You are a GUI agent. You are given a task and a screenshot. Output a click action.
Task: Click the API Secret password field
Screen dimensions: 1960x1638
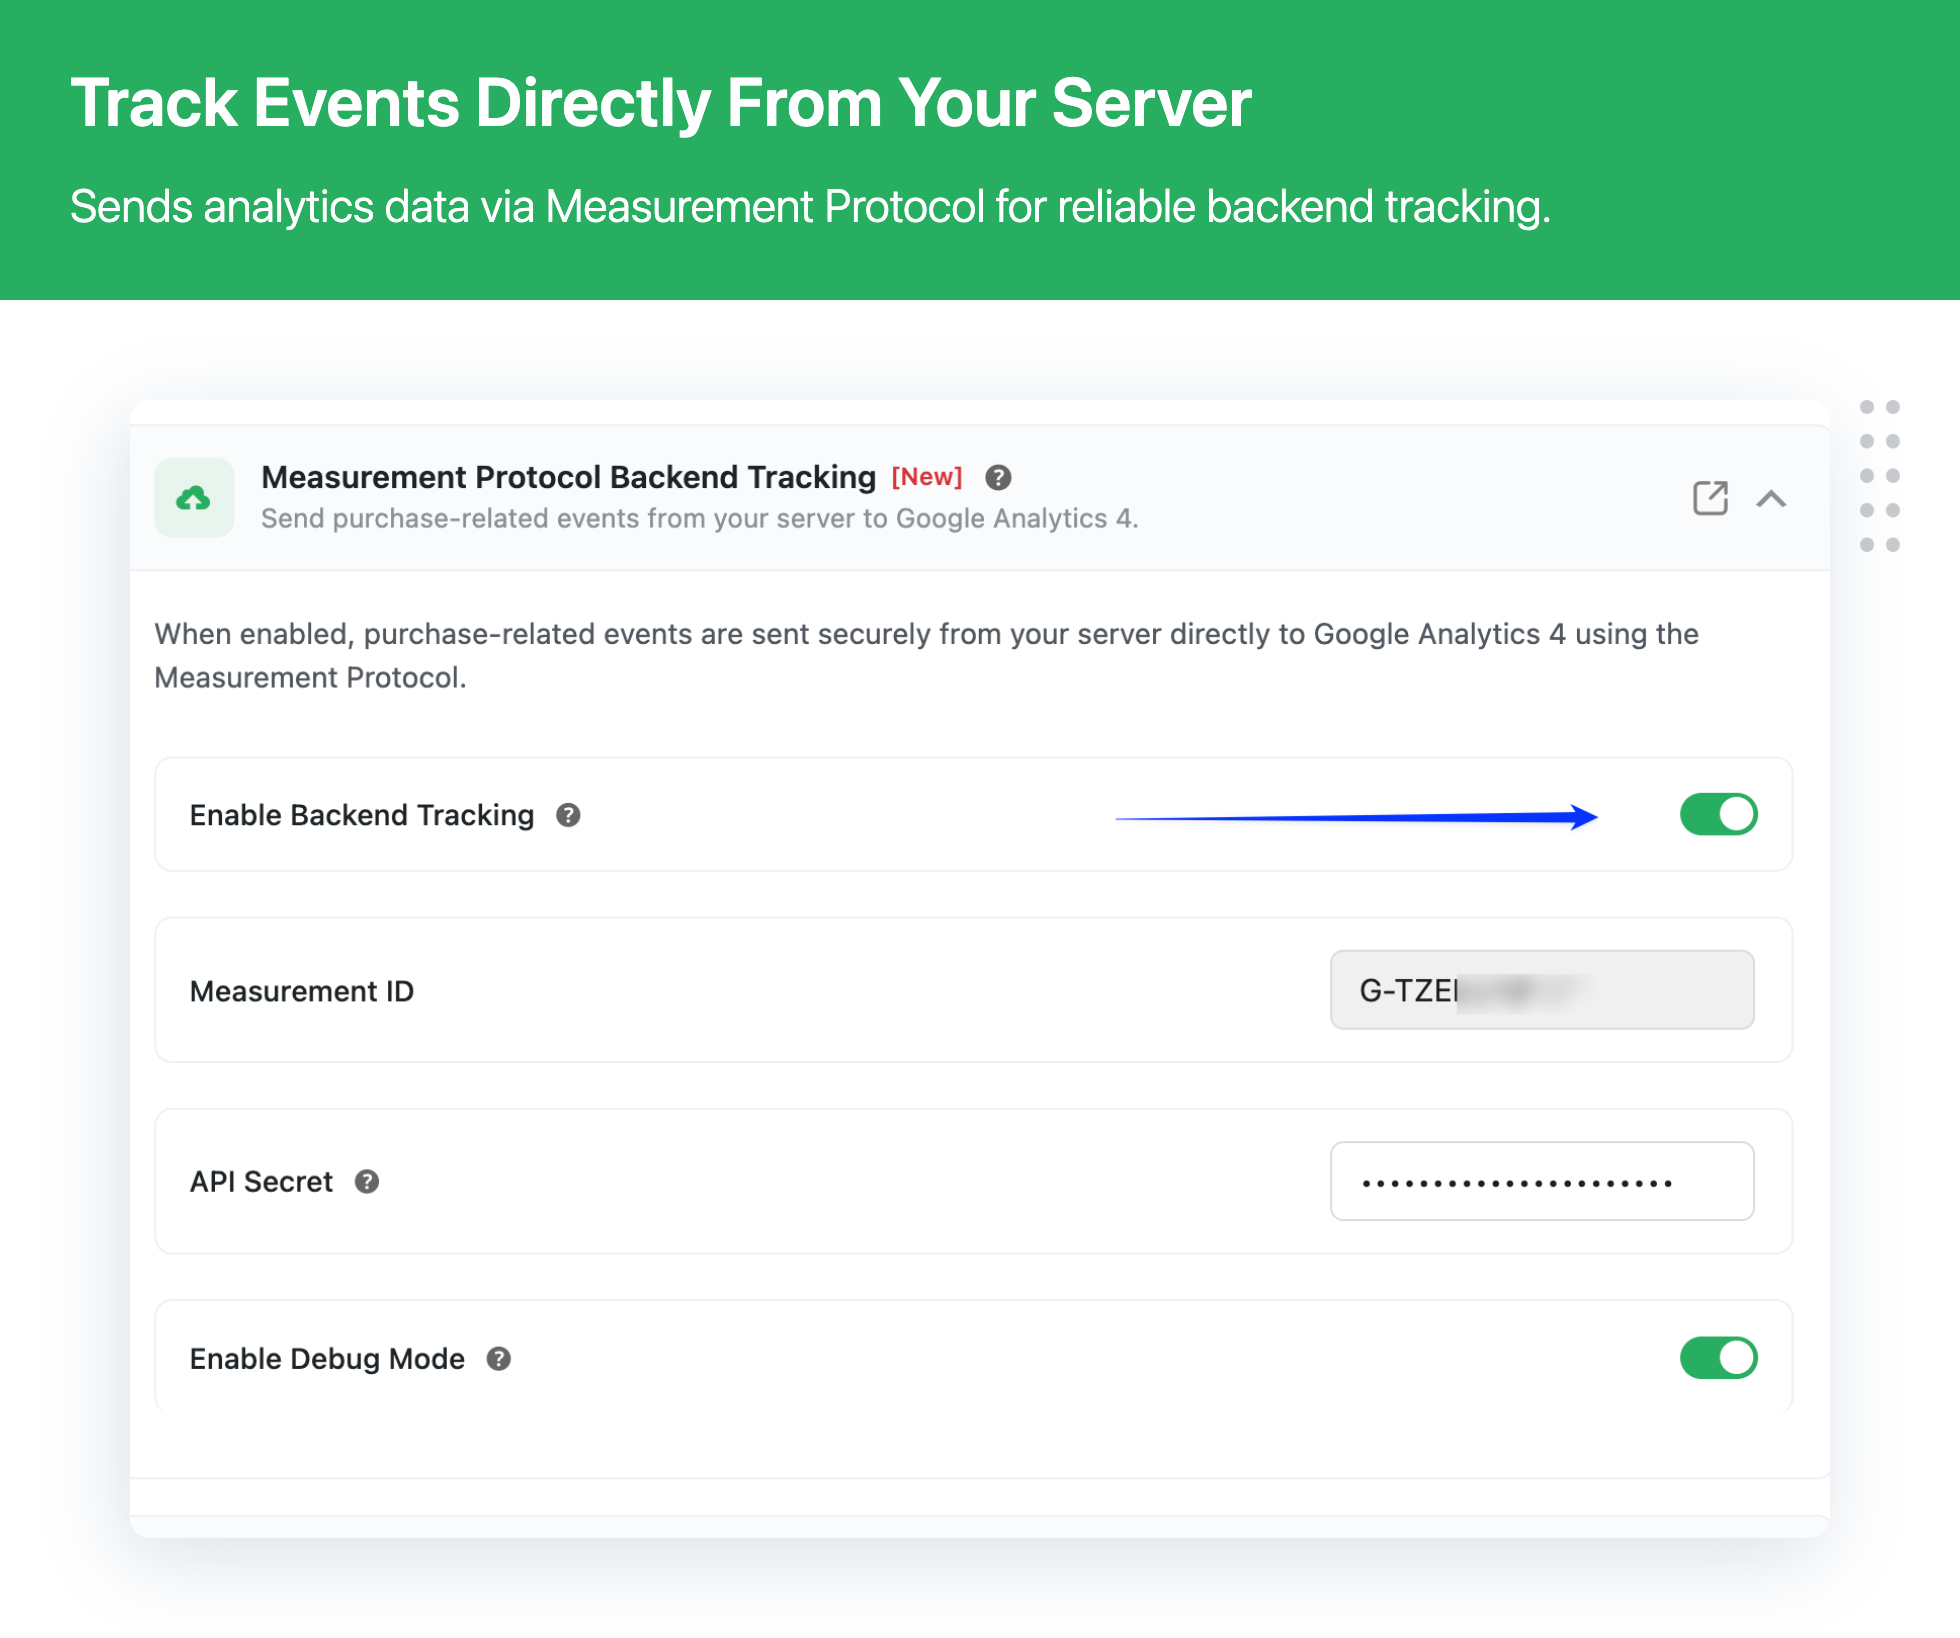click(x=1542, y=1181)
